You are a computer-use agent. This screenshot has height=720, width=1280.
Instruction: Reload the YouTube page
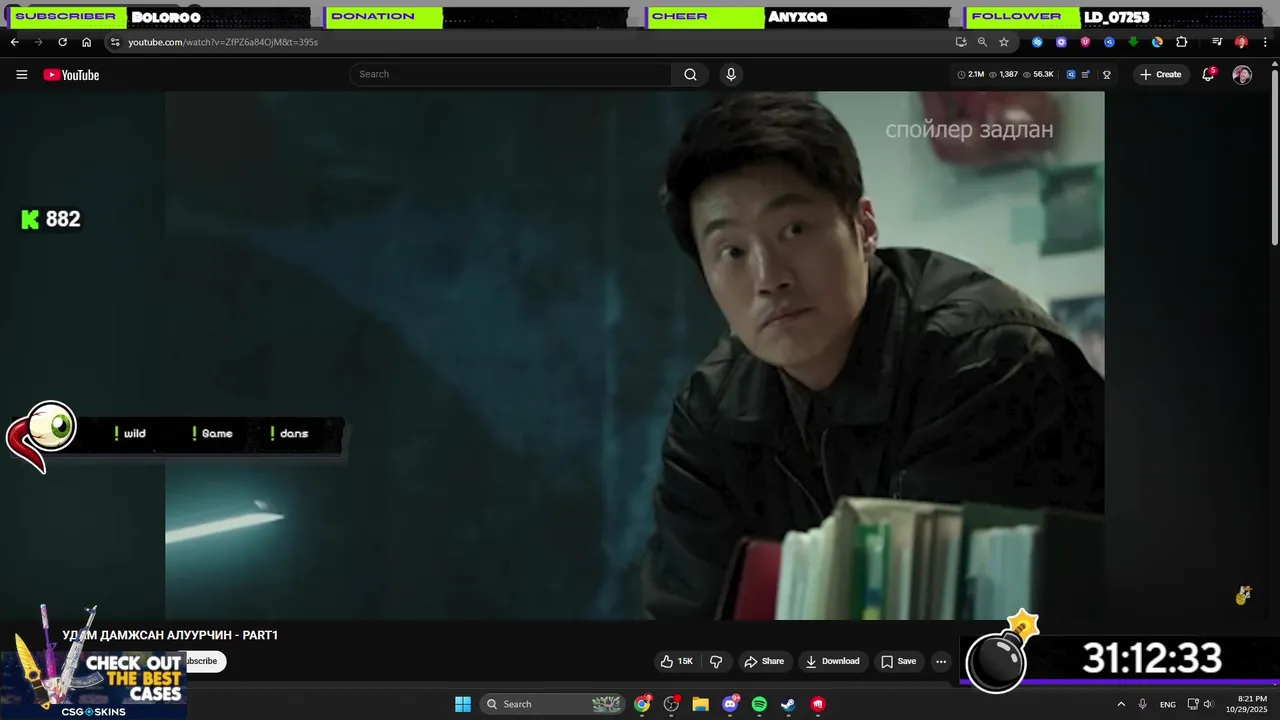62,42
